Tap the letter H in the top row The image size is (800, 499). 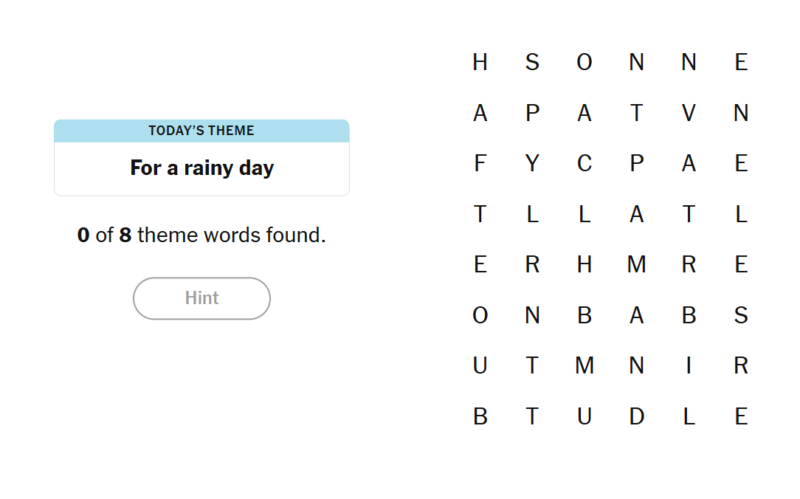coord(480,62)
